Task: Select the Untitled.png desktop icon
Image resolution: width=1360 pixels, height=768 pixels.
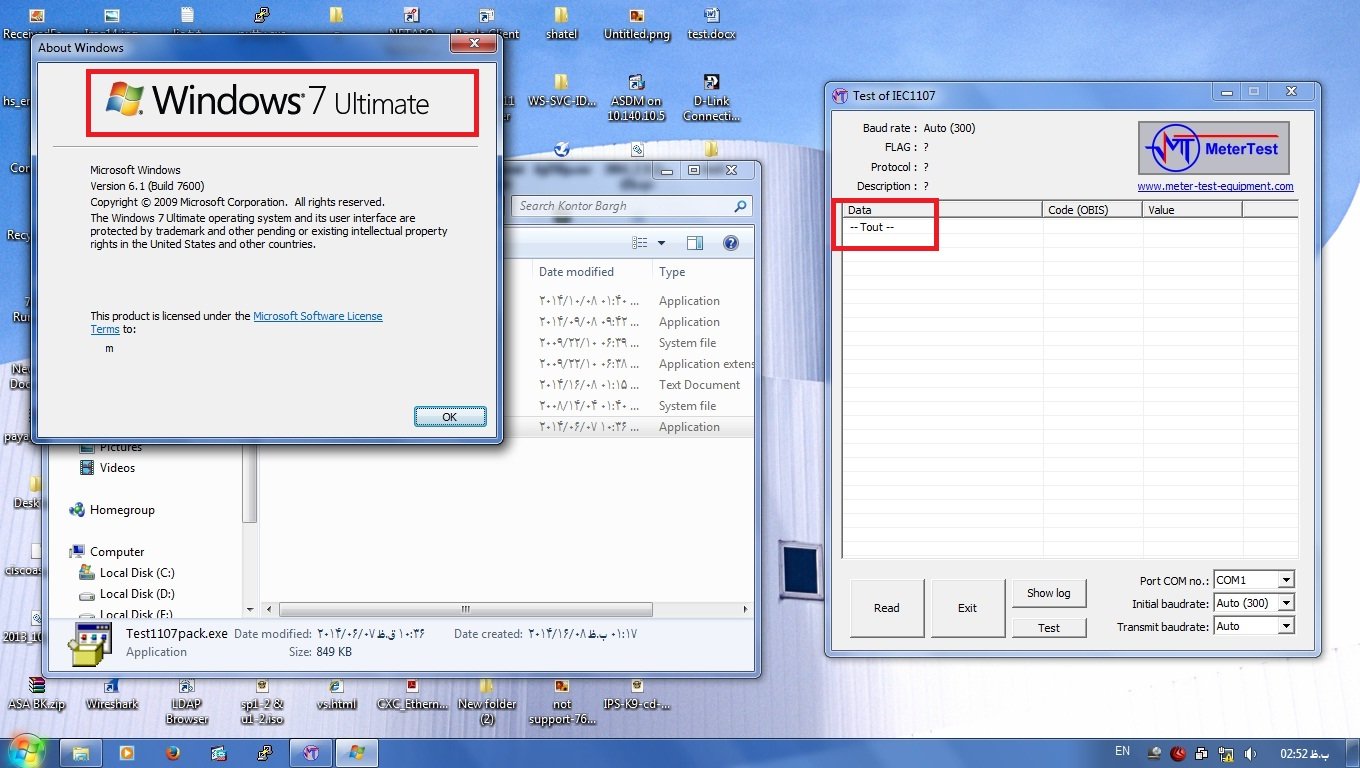Action: click(637, 24)
